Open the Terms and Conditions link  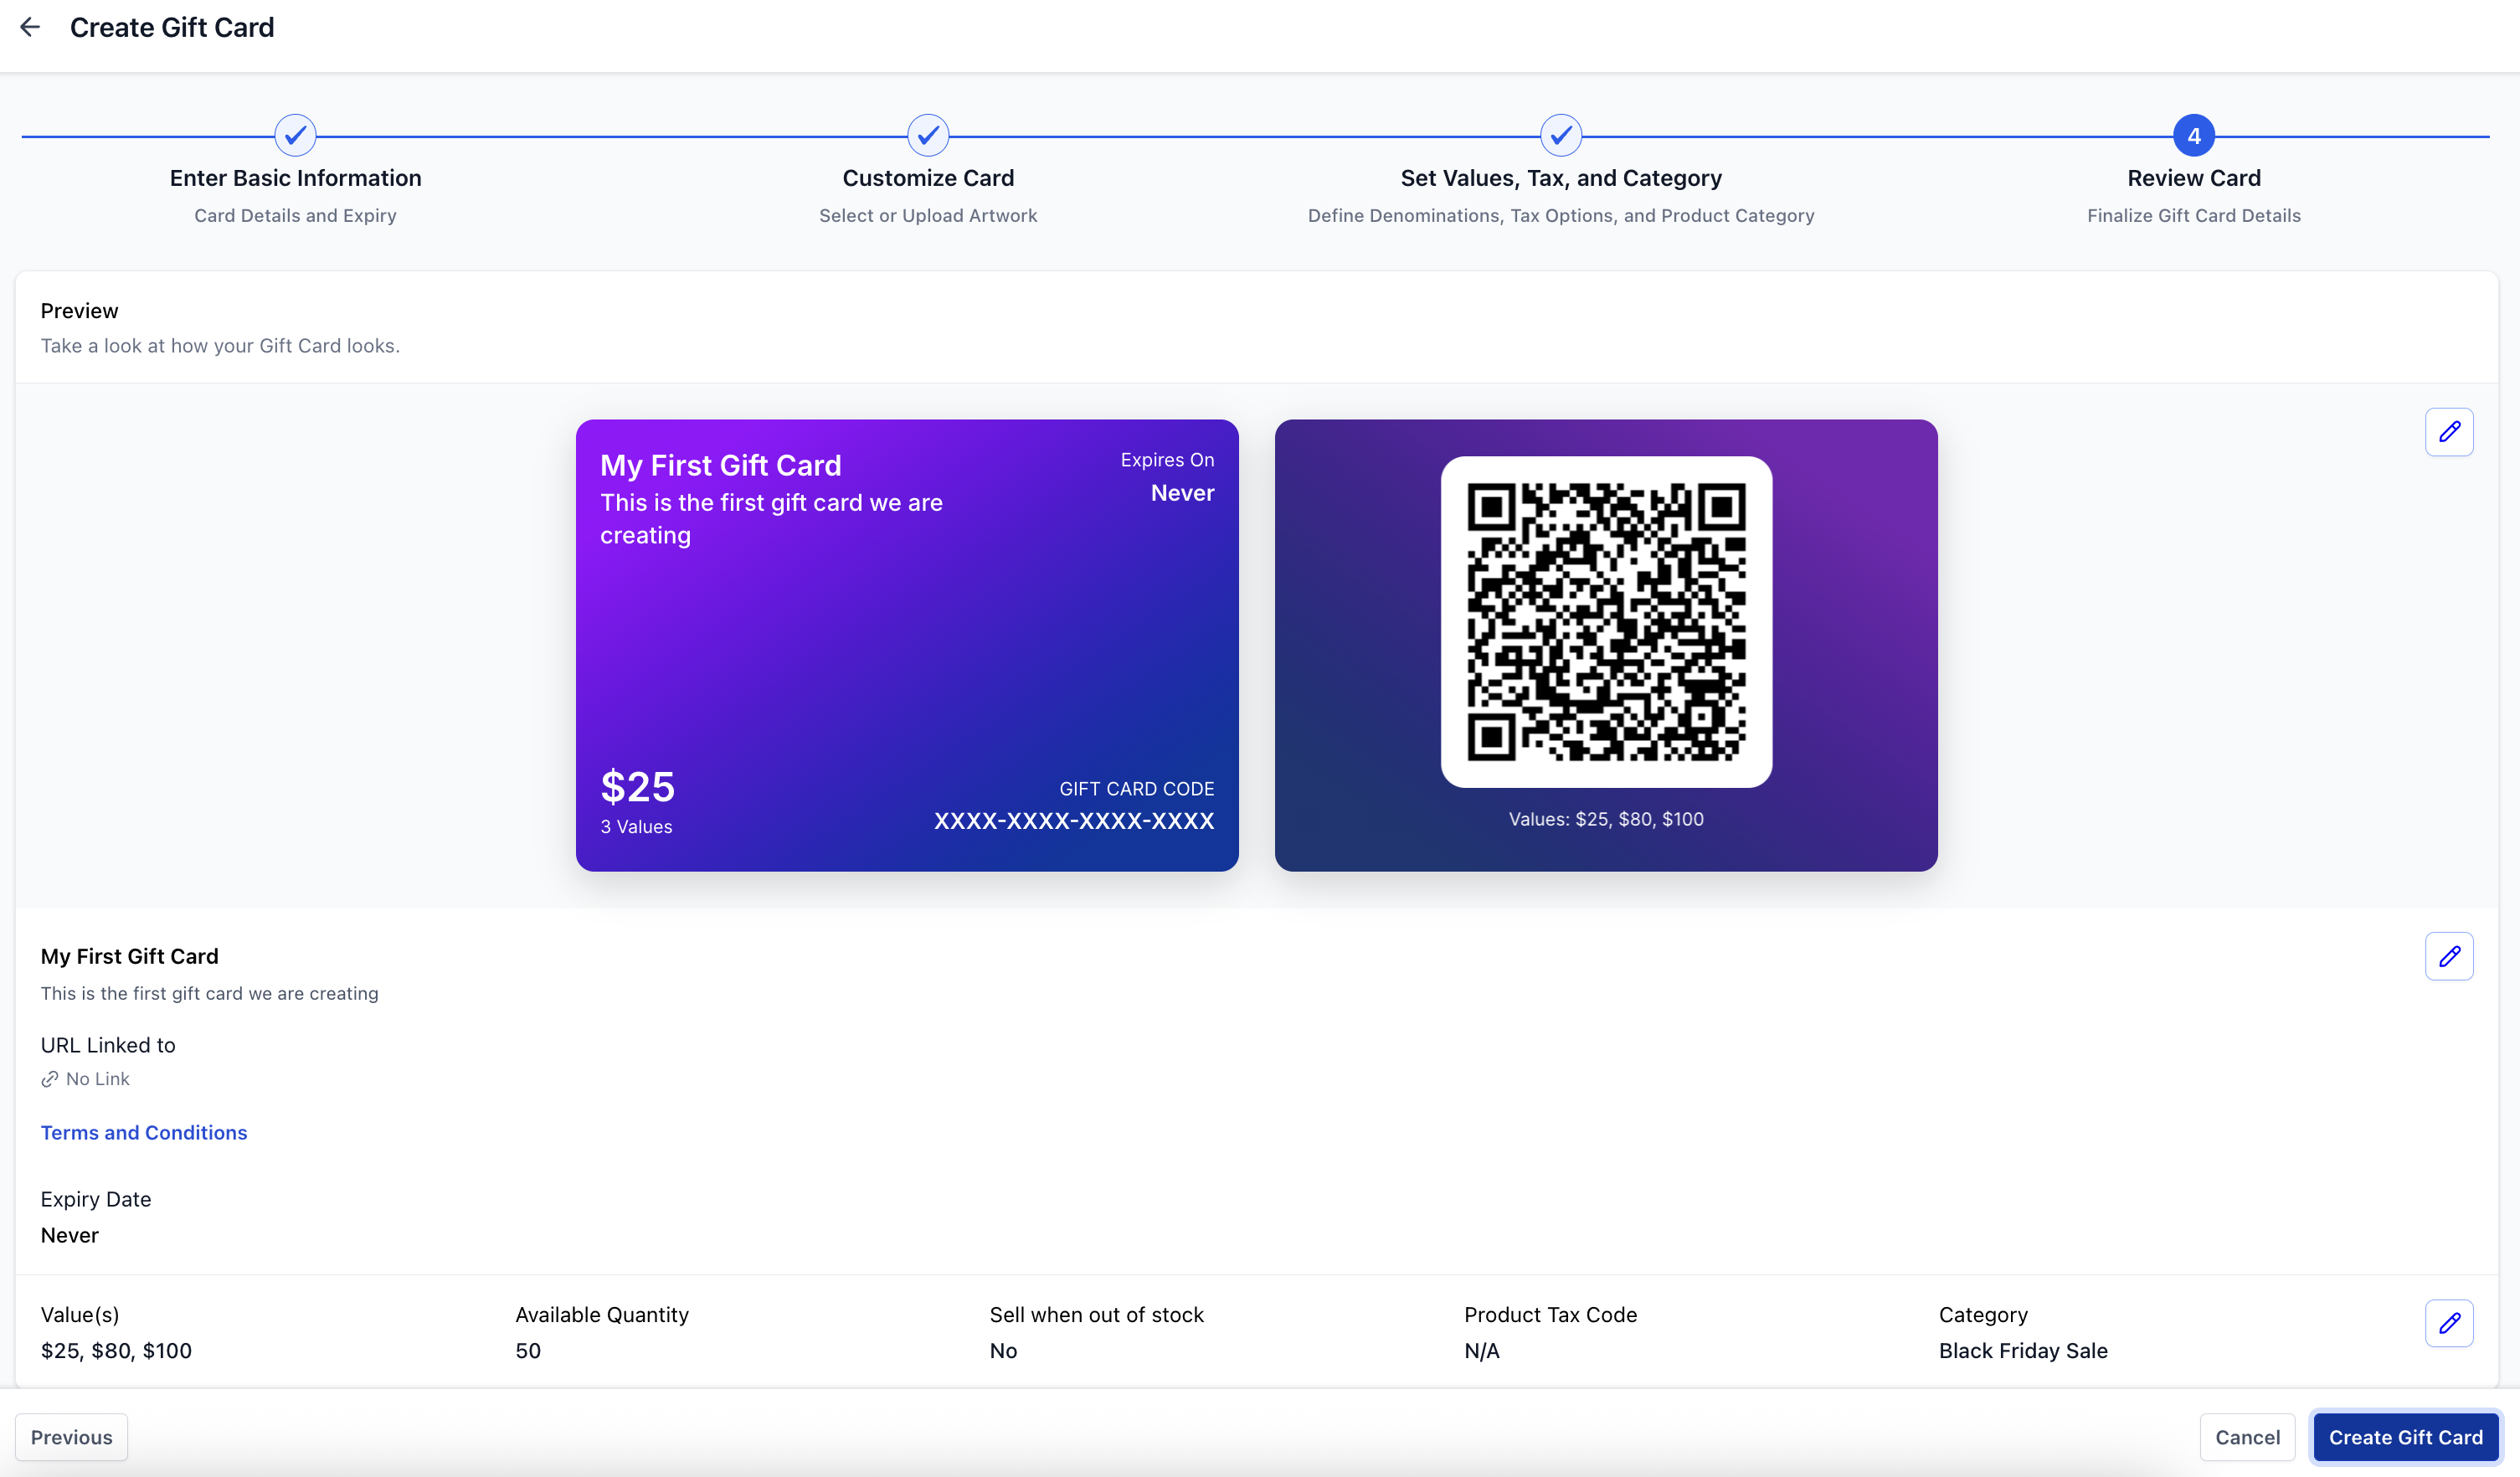pos(144,1132)
